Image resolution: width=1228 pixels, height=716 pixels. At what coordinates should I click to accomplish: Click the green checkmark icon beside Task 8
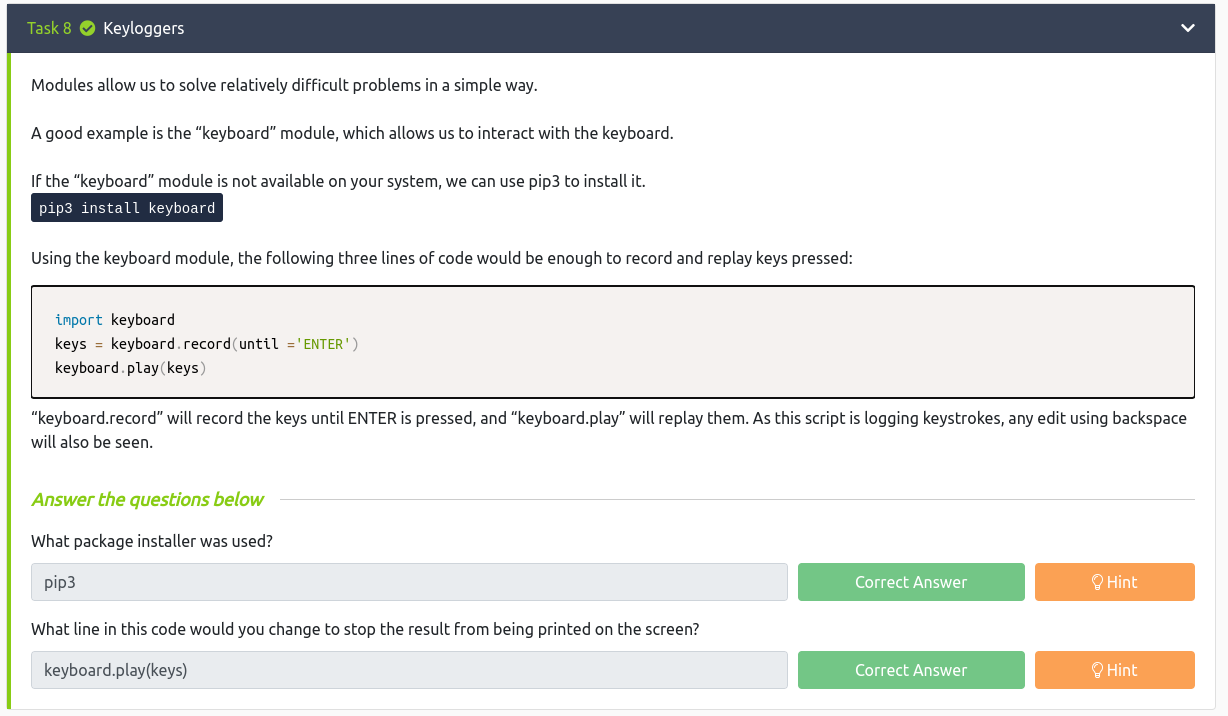87,28
